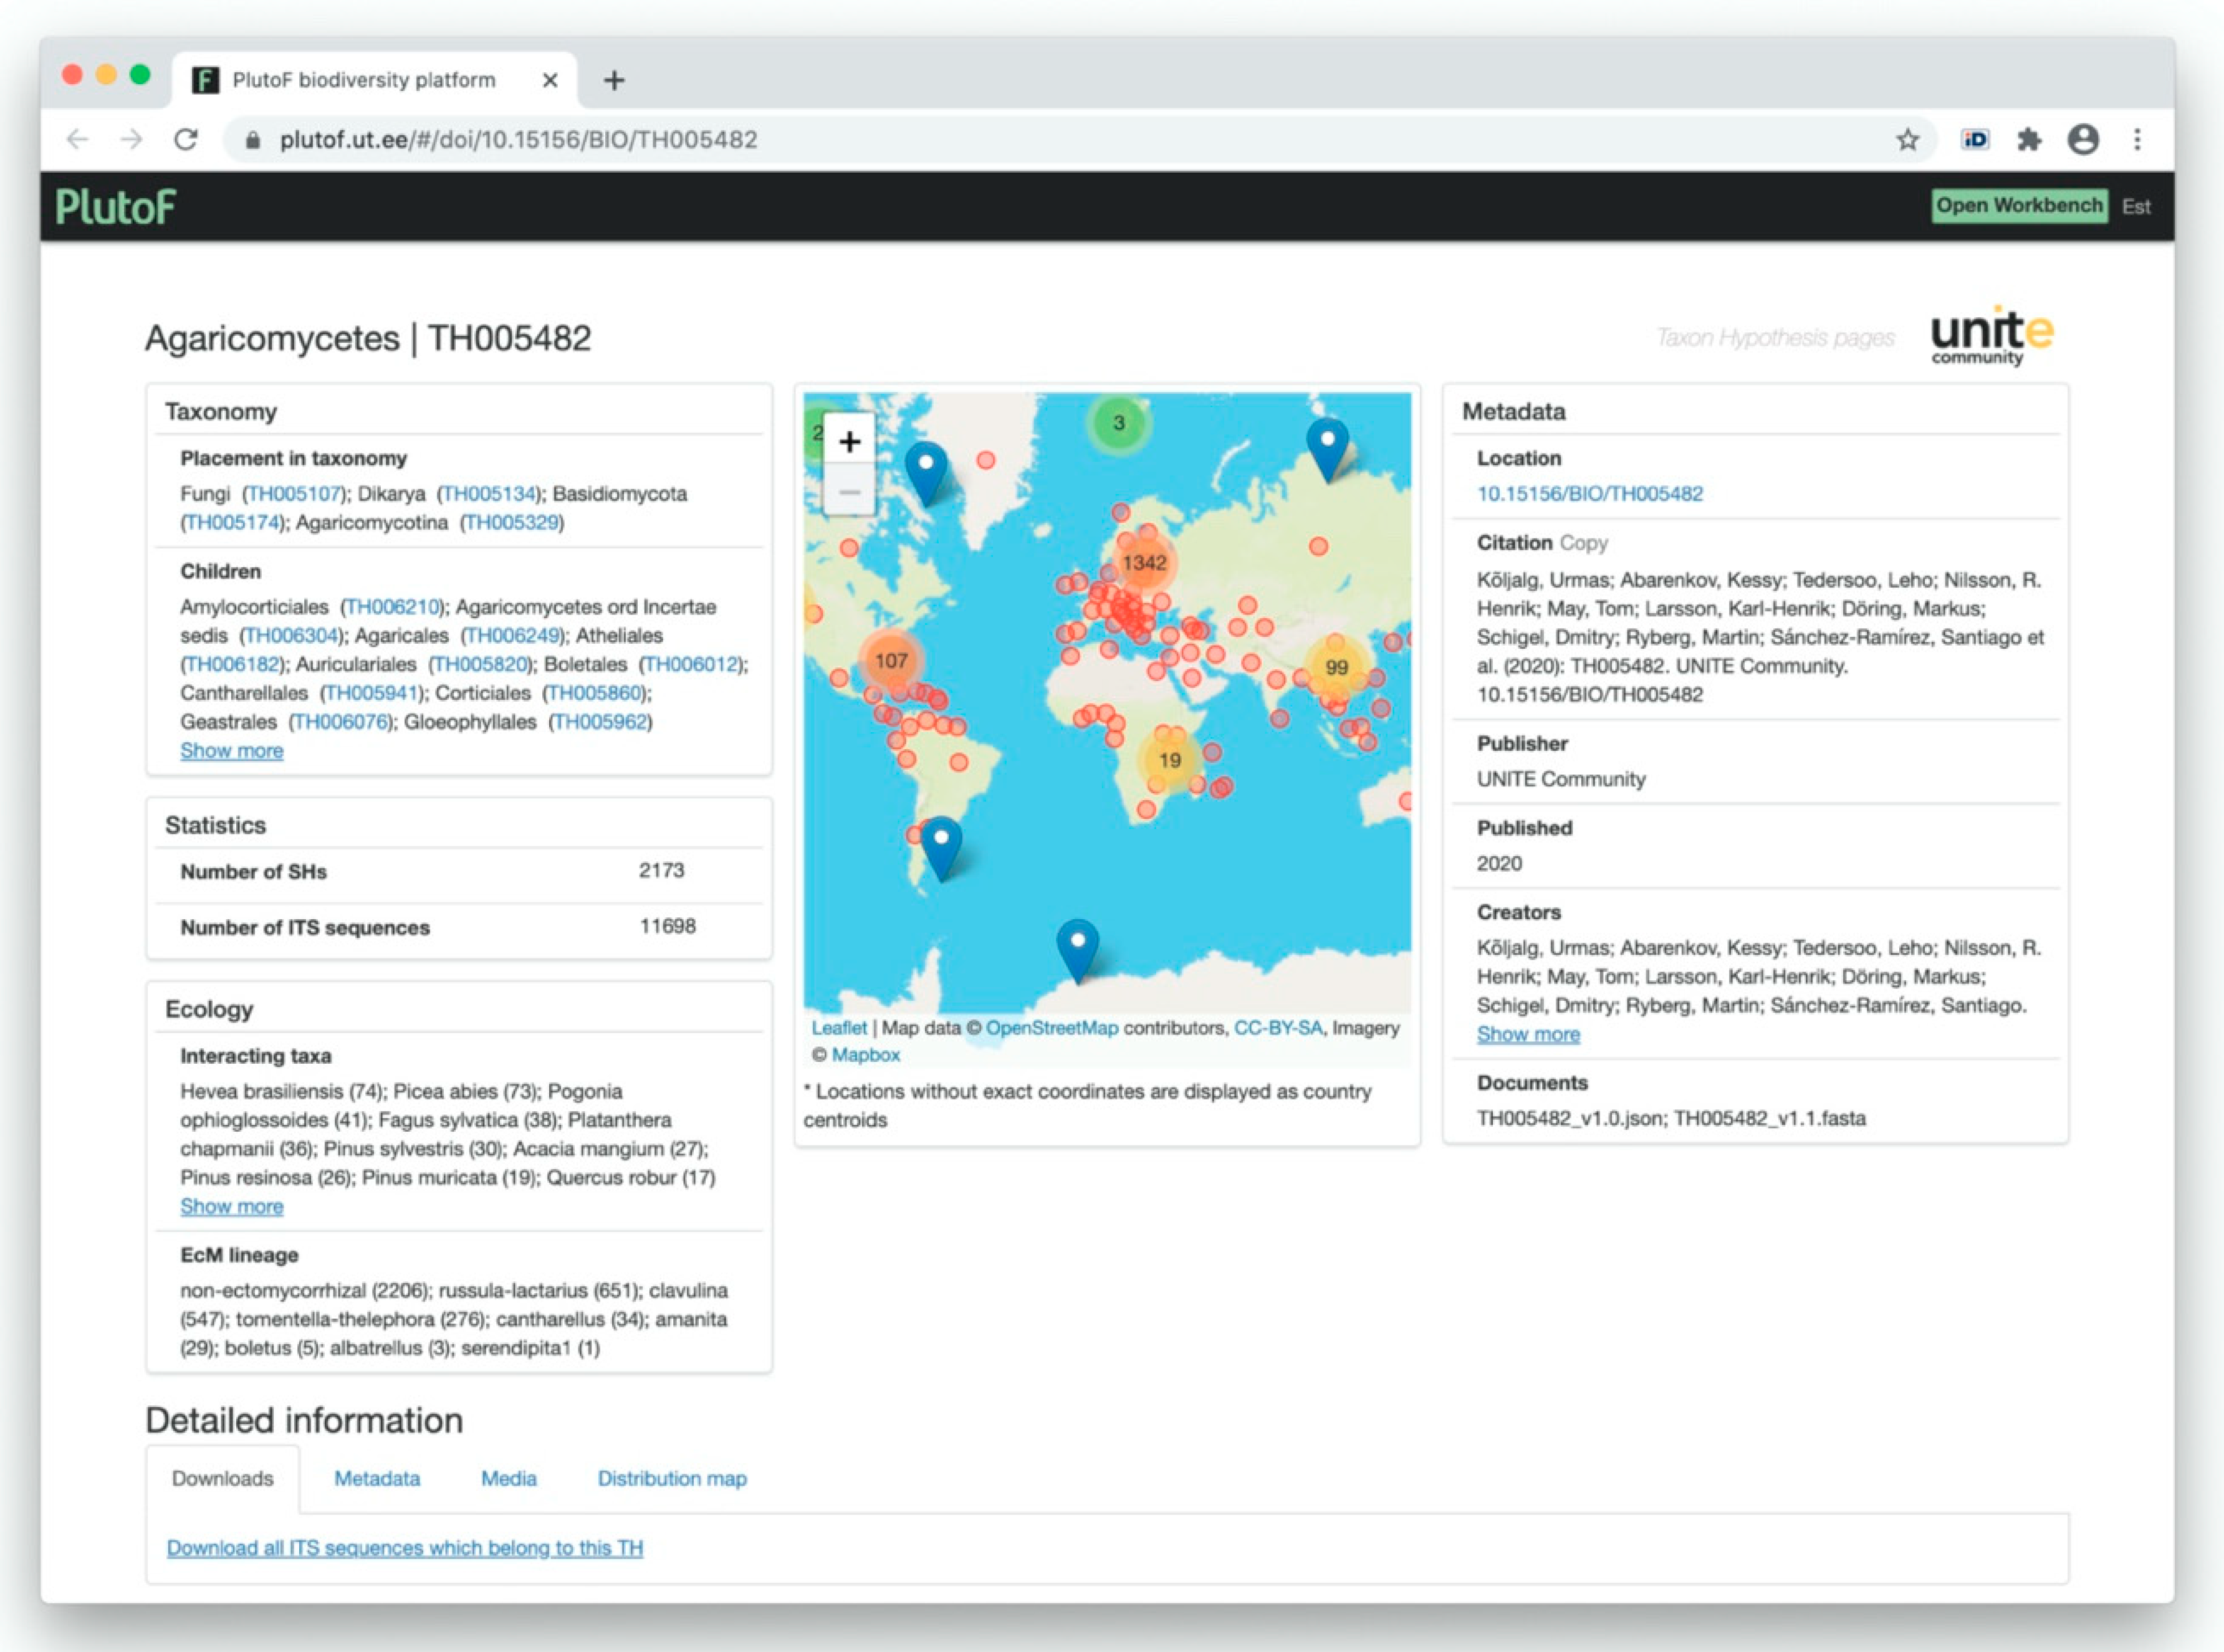Image resolution: width=2224 pixels, height=1652 pixels.
Task: Copy the citation text
Action: (x=1583, y=543)
